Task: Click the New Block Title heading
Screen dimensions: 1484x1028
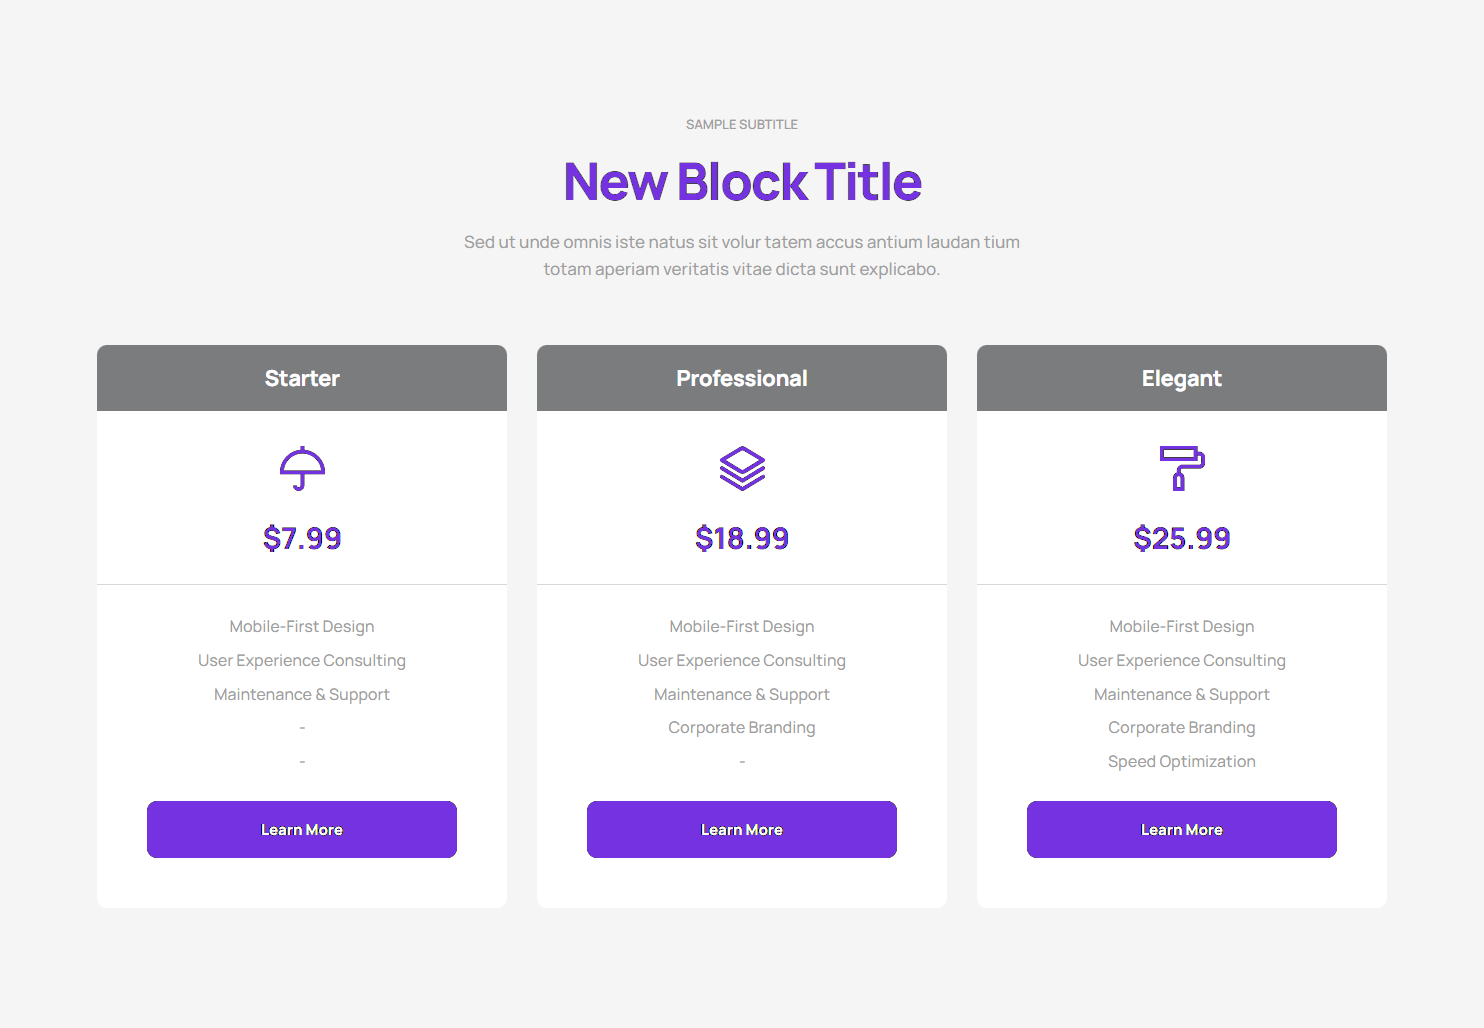Action: point(742,182)
